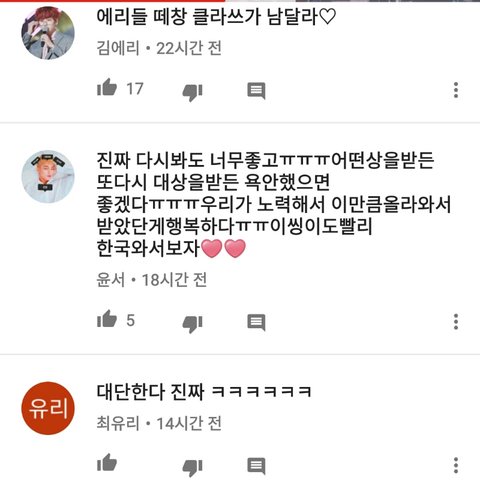The height and width of the screenshot is (480, 480).
Task: Dislike the comment by 윤서
Action: 193,324
